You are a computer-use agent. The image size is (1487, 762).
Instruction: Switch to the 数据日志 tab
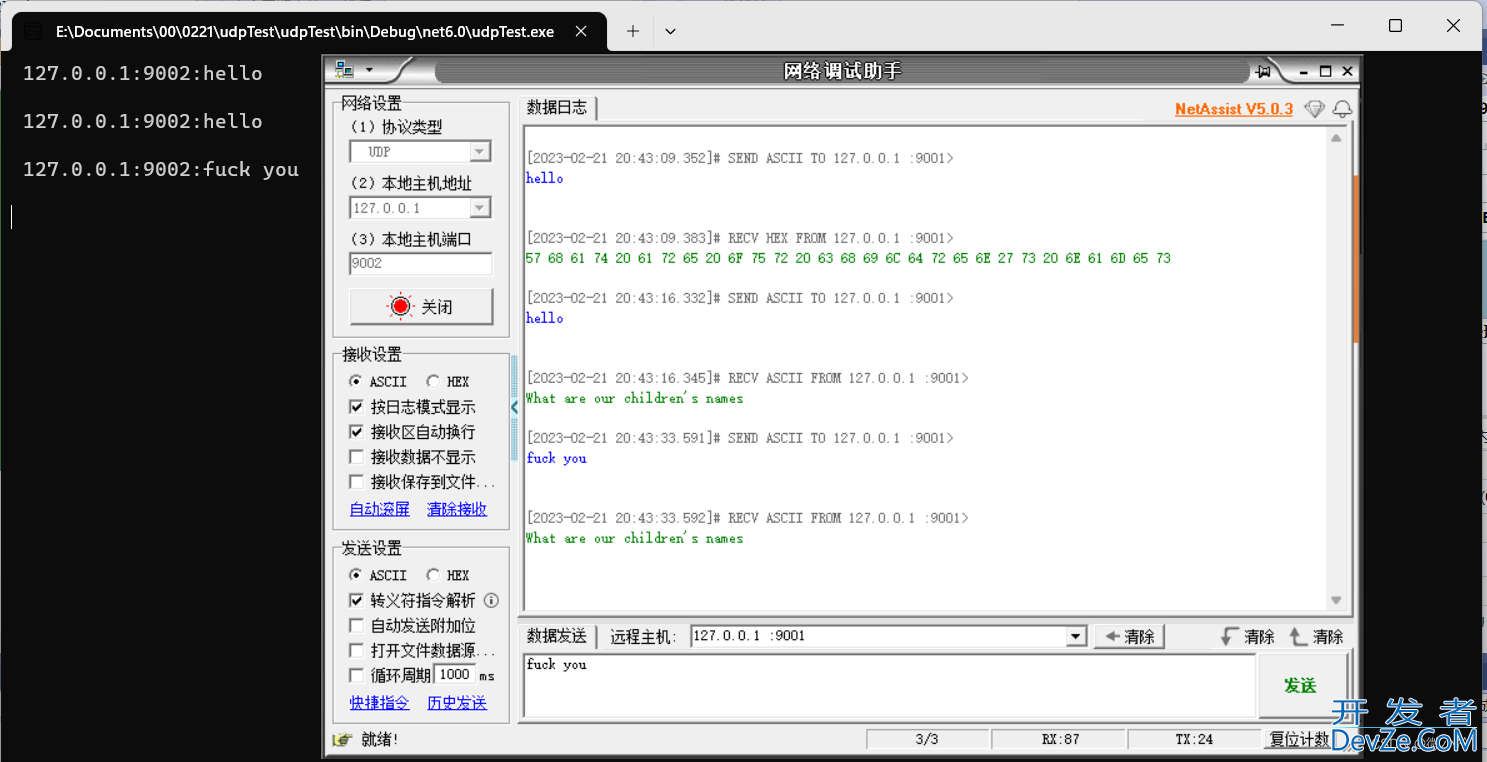point(557,108)
